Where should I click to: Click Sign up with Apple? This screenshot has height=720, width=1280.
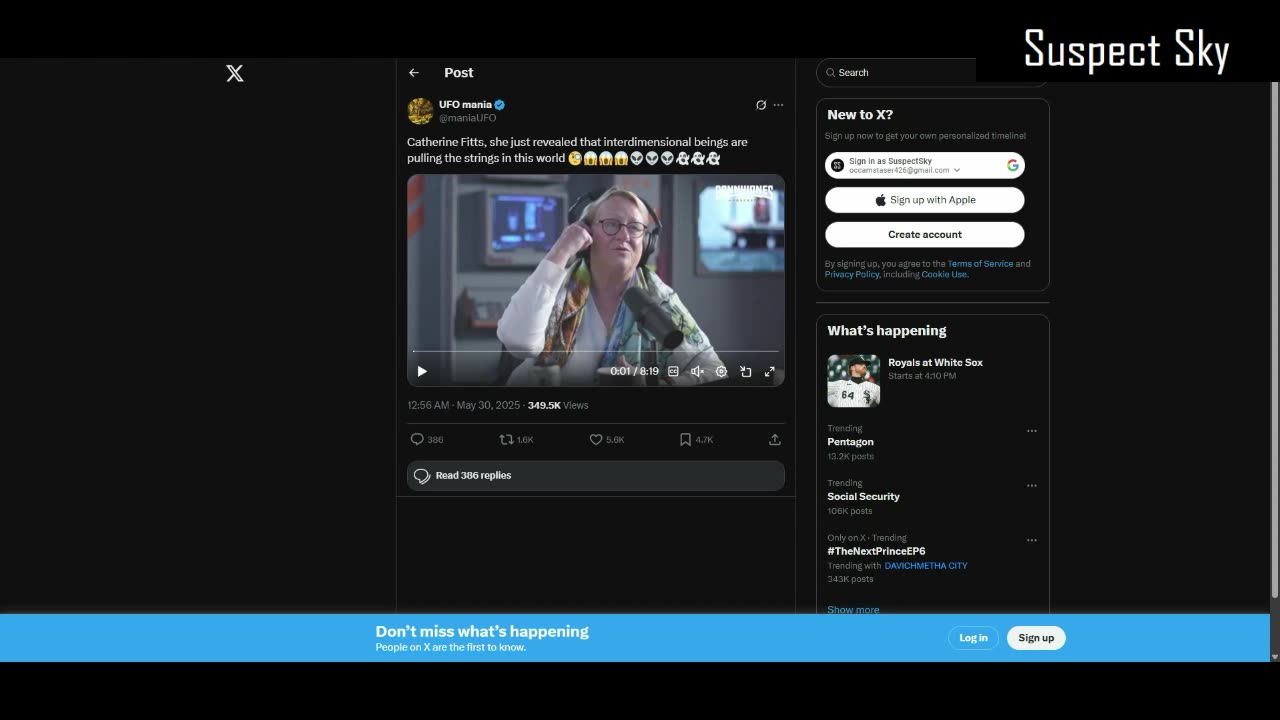[x=925, y=200]
